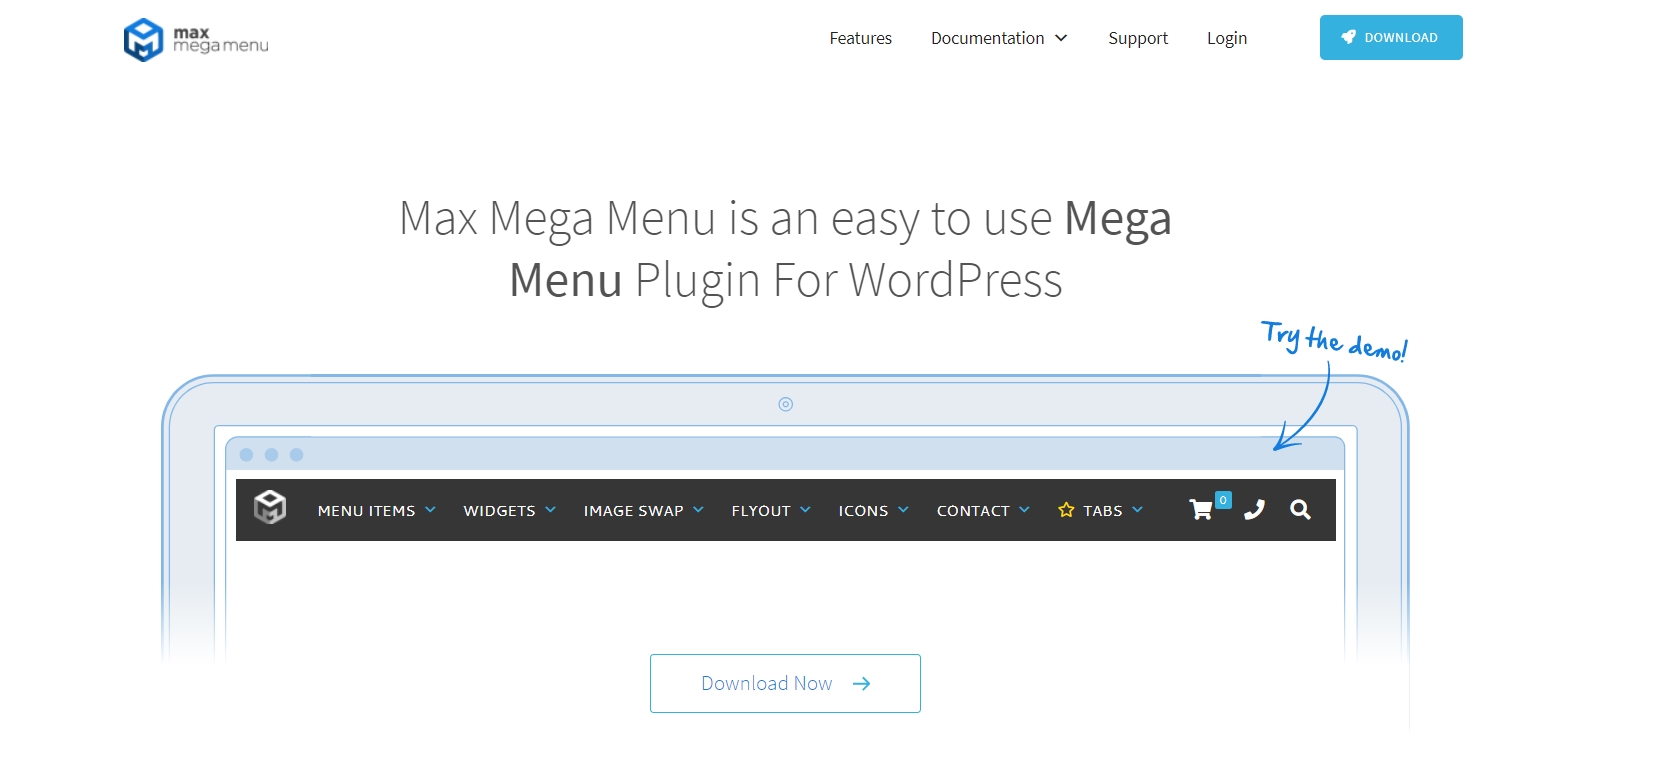Click the cart count badge showing 0
This screenshot has height=769, width=1667.
[1223, 500]
